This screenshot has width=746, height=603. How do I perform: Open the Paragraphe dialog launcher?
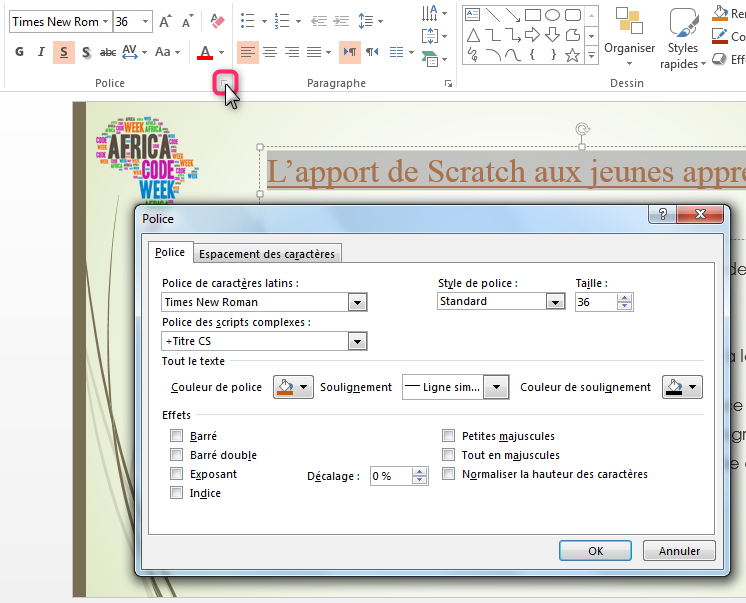(448, 84)
